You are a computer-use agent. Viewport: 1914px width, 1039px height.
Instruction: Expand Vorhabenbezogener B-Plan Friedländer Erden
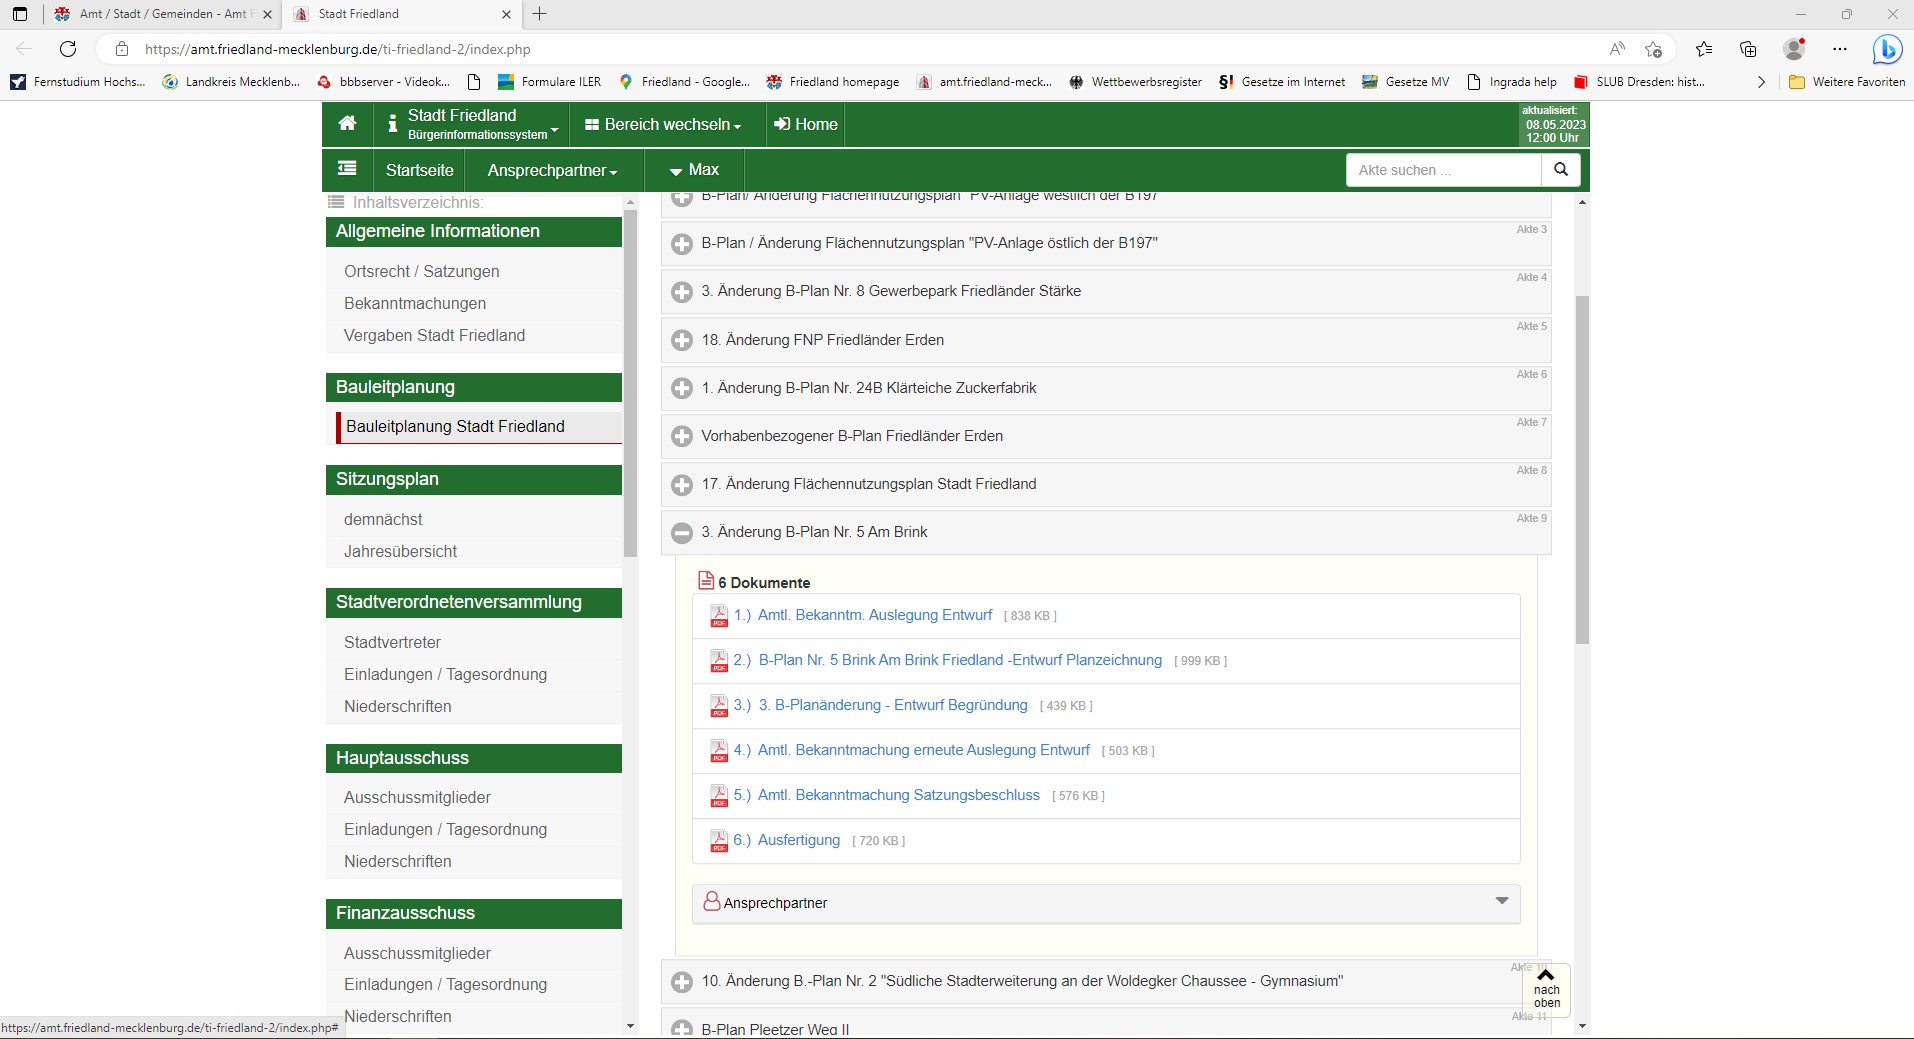(682, 436)
